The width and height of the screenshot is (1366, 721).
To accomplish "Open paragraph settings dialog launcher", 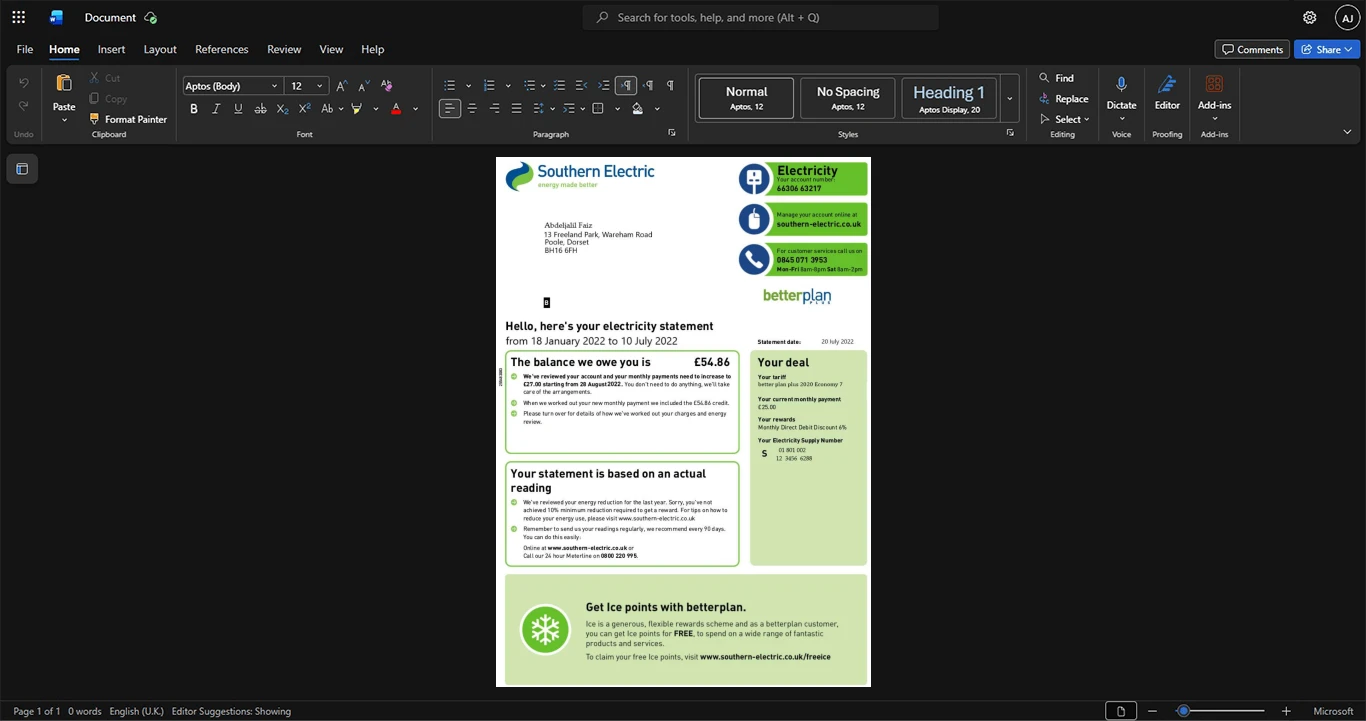I will 672,133.
